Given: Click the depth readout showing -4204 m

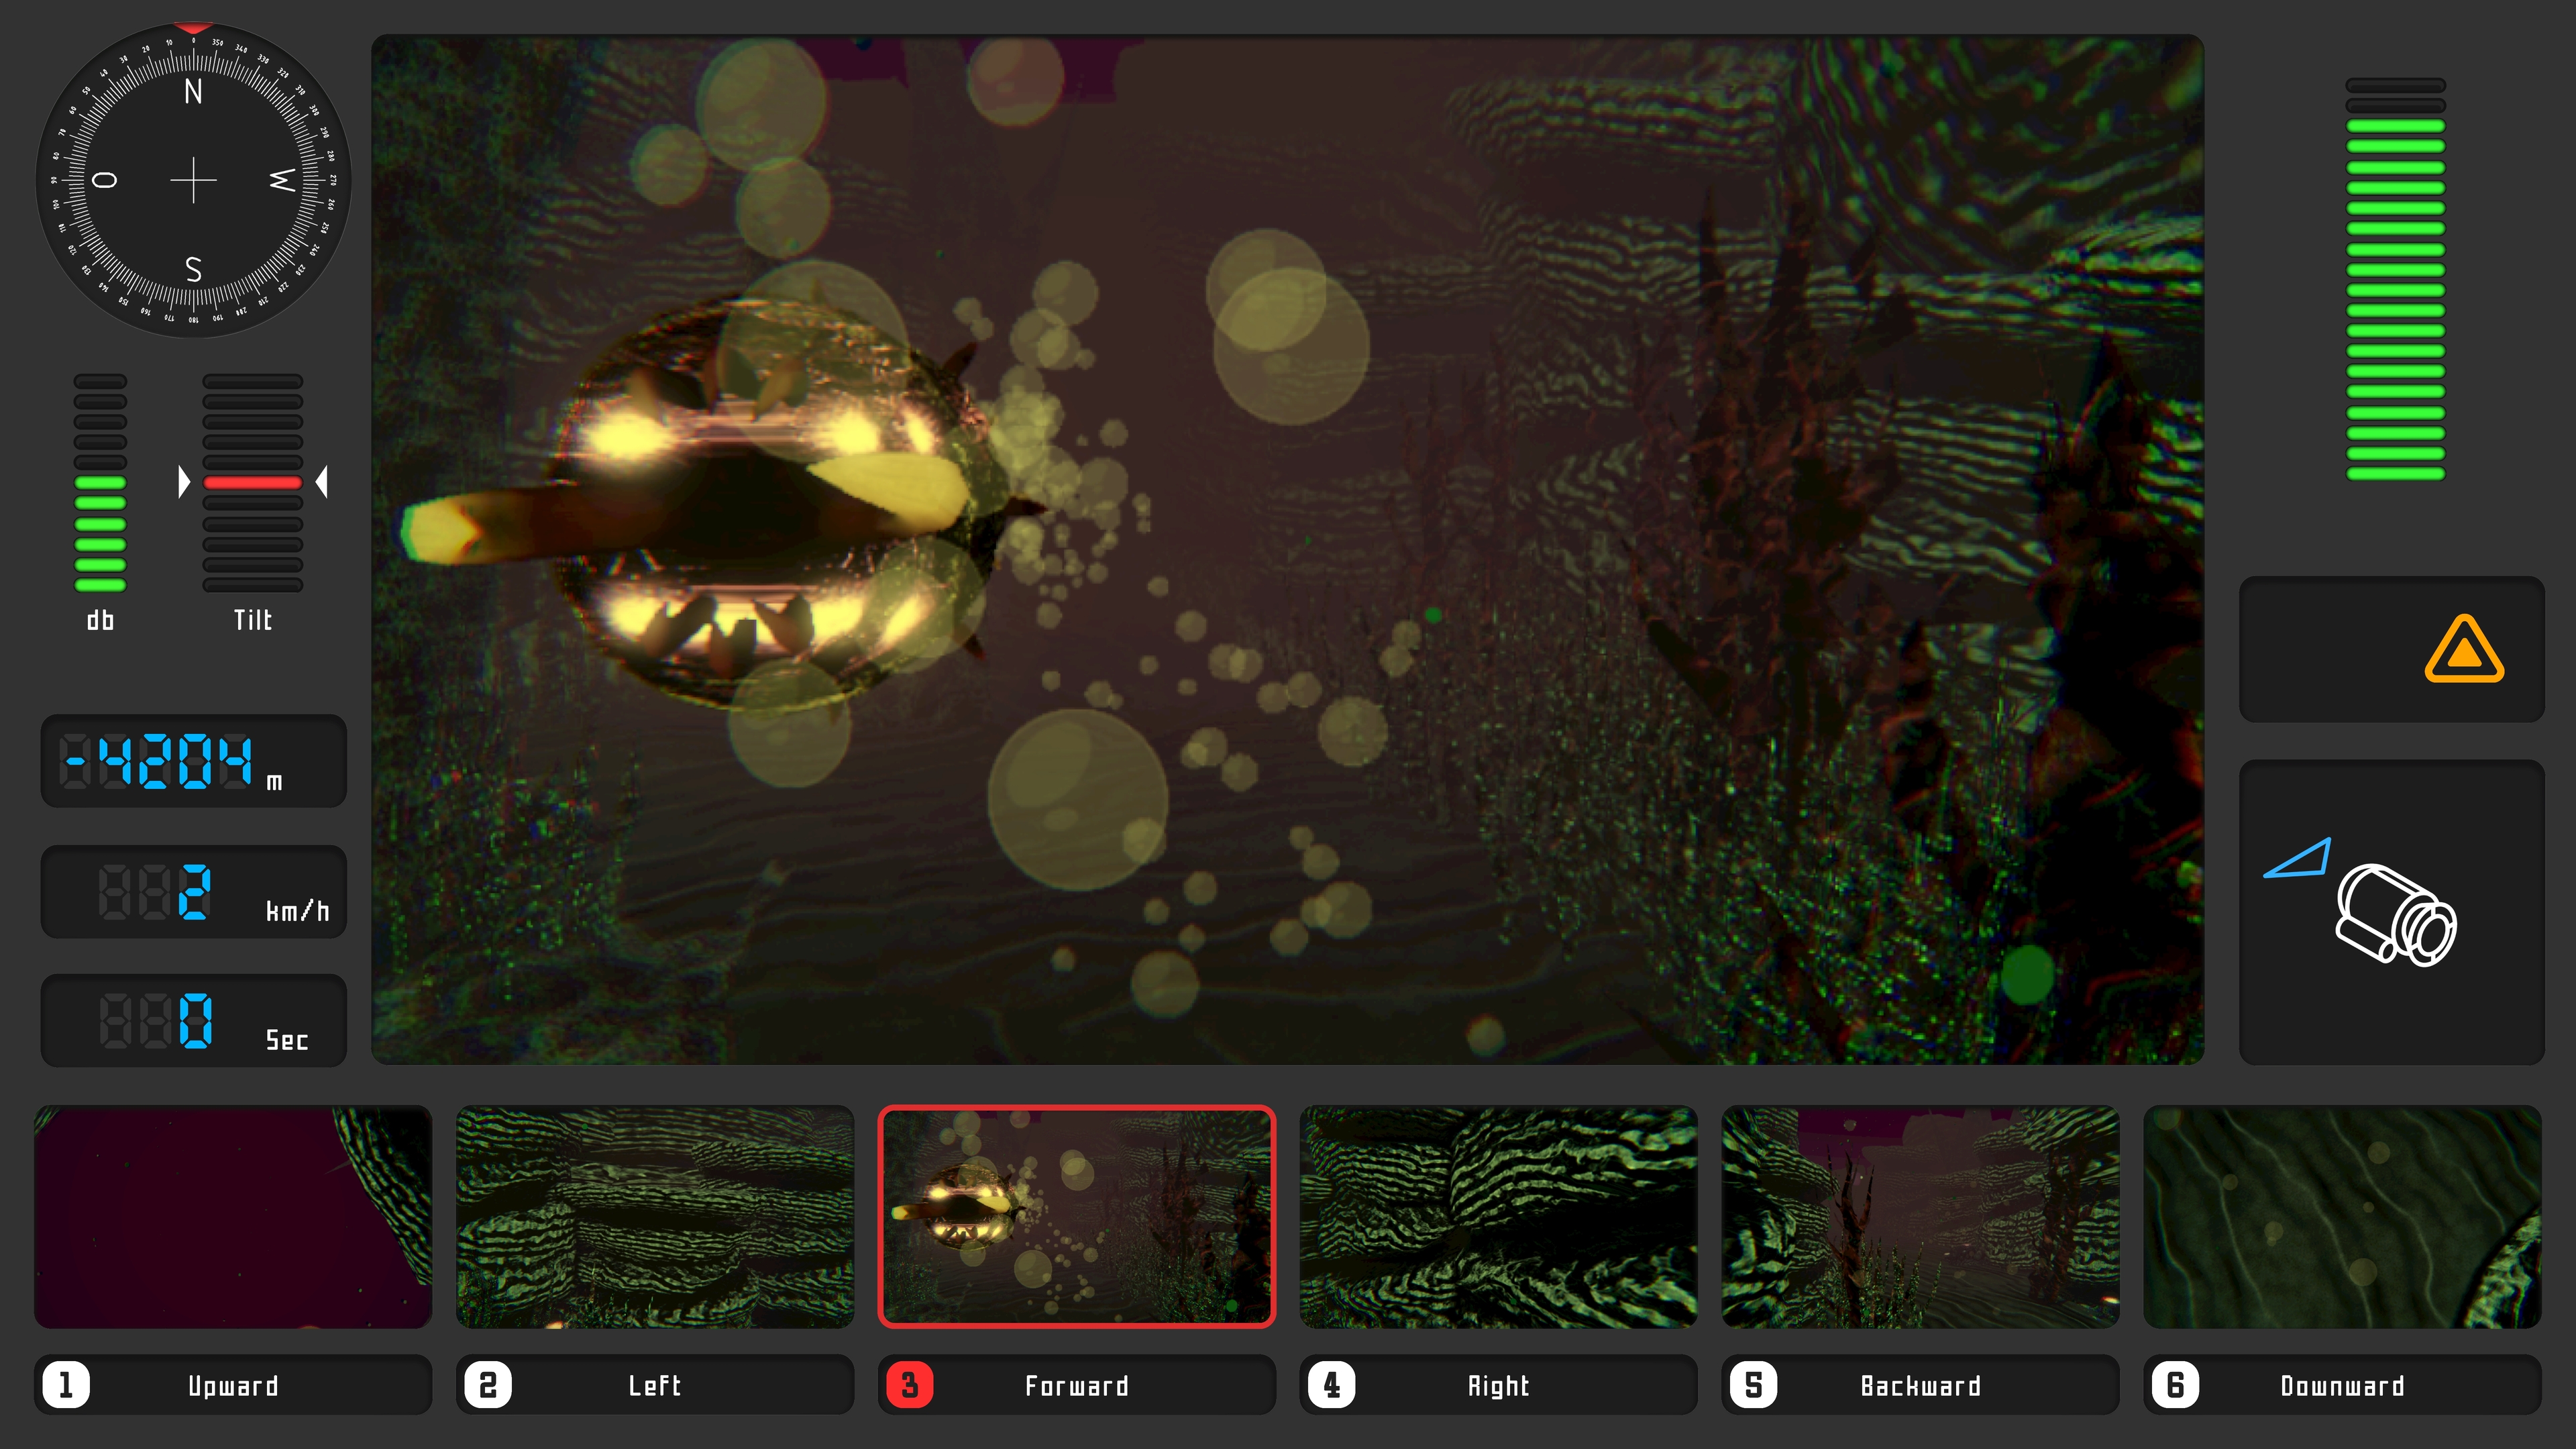Looking at the screenshot, I should [x=193, y=761].
